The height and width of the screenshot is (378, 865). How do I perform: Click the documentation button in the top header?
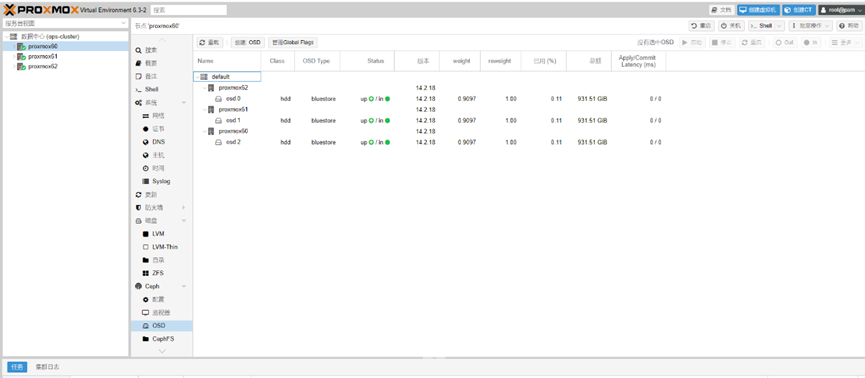[x=722, y=10]
